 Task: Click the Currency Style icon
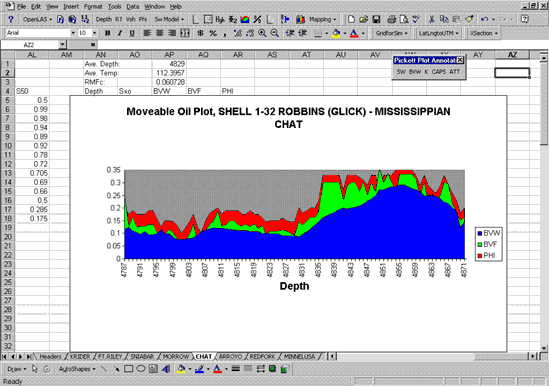click(x=201, y=33)
